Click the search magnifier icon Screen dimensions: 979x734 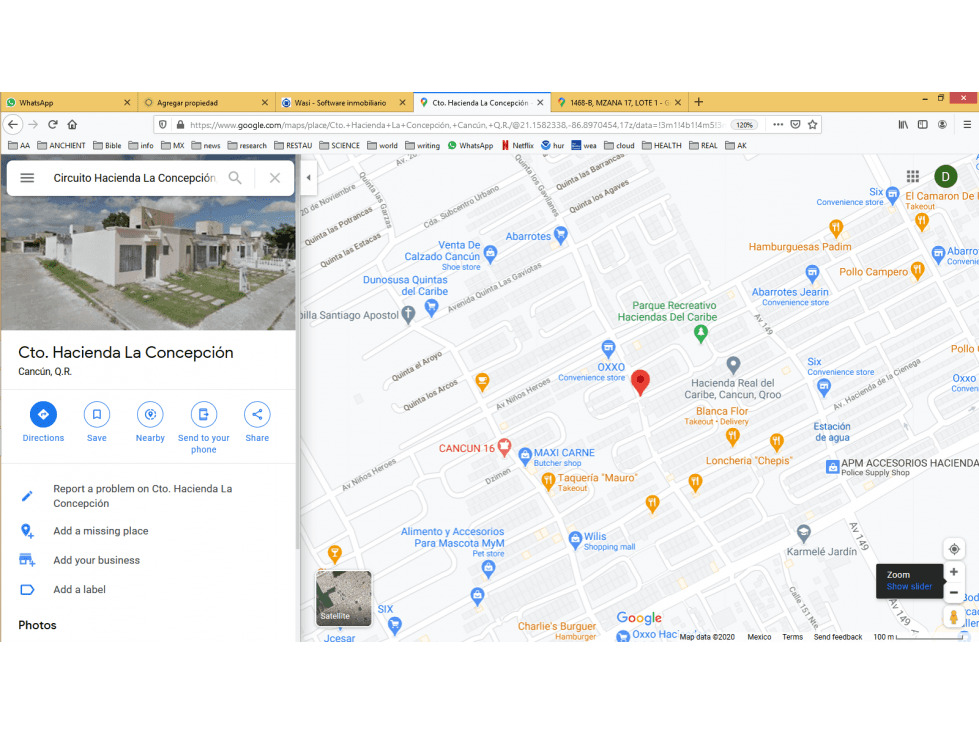click(x=235, y=178)
